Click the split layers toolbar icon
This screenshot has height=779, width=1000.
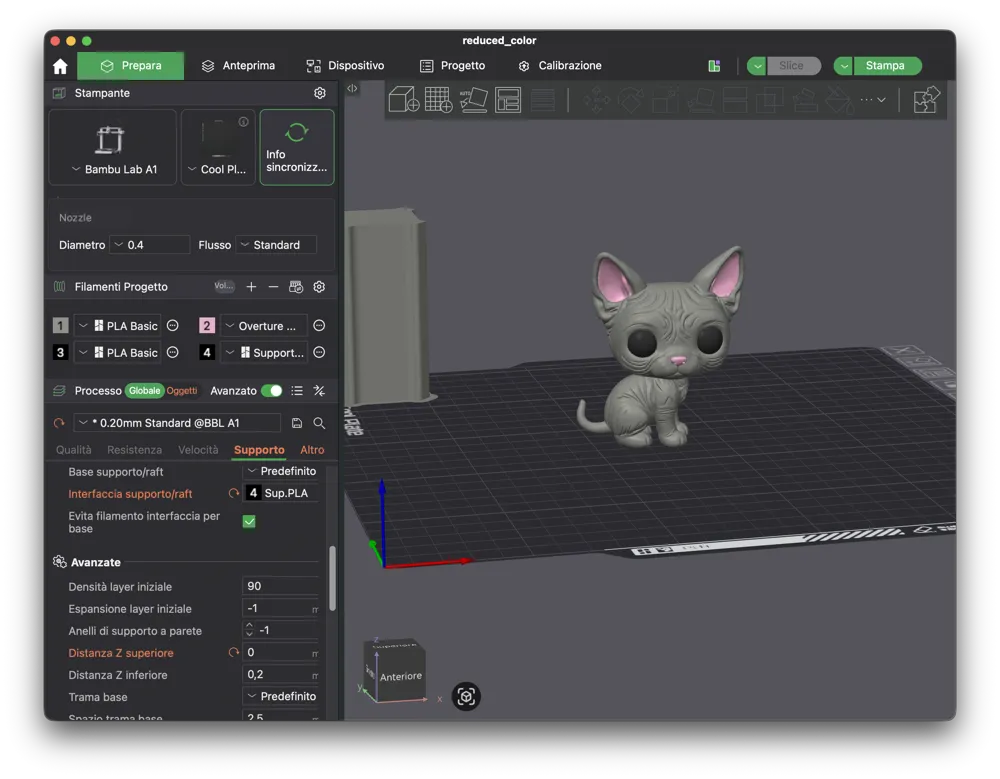[543, 100]
